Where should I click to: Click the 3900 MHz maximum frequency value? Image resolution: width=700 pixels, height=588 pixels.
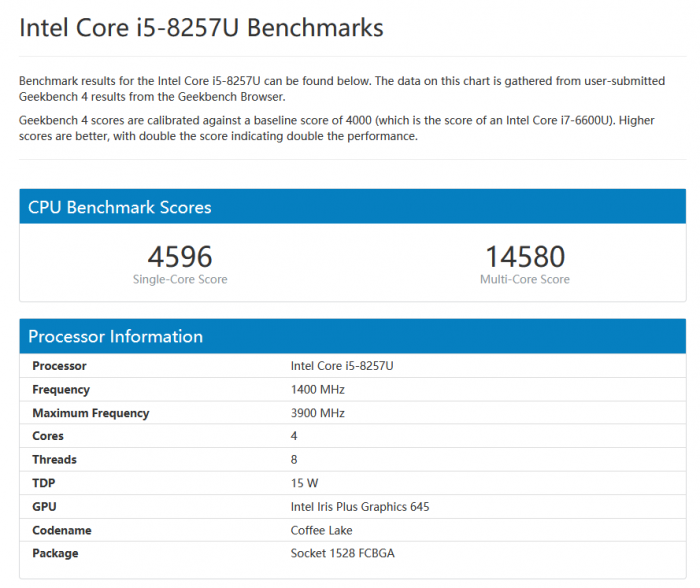[316, 413]
